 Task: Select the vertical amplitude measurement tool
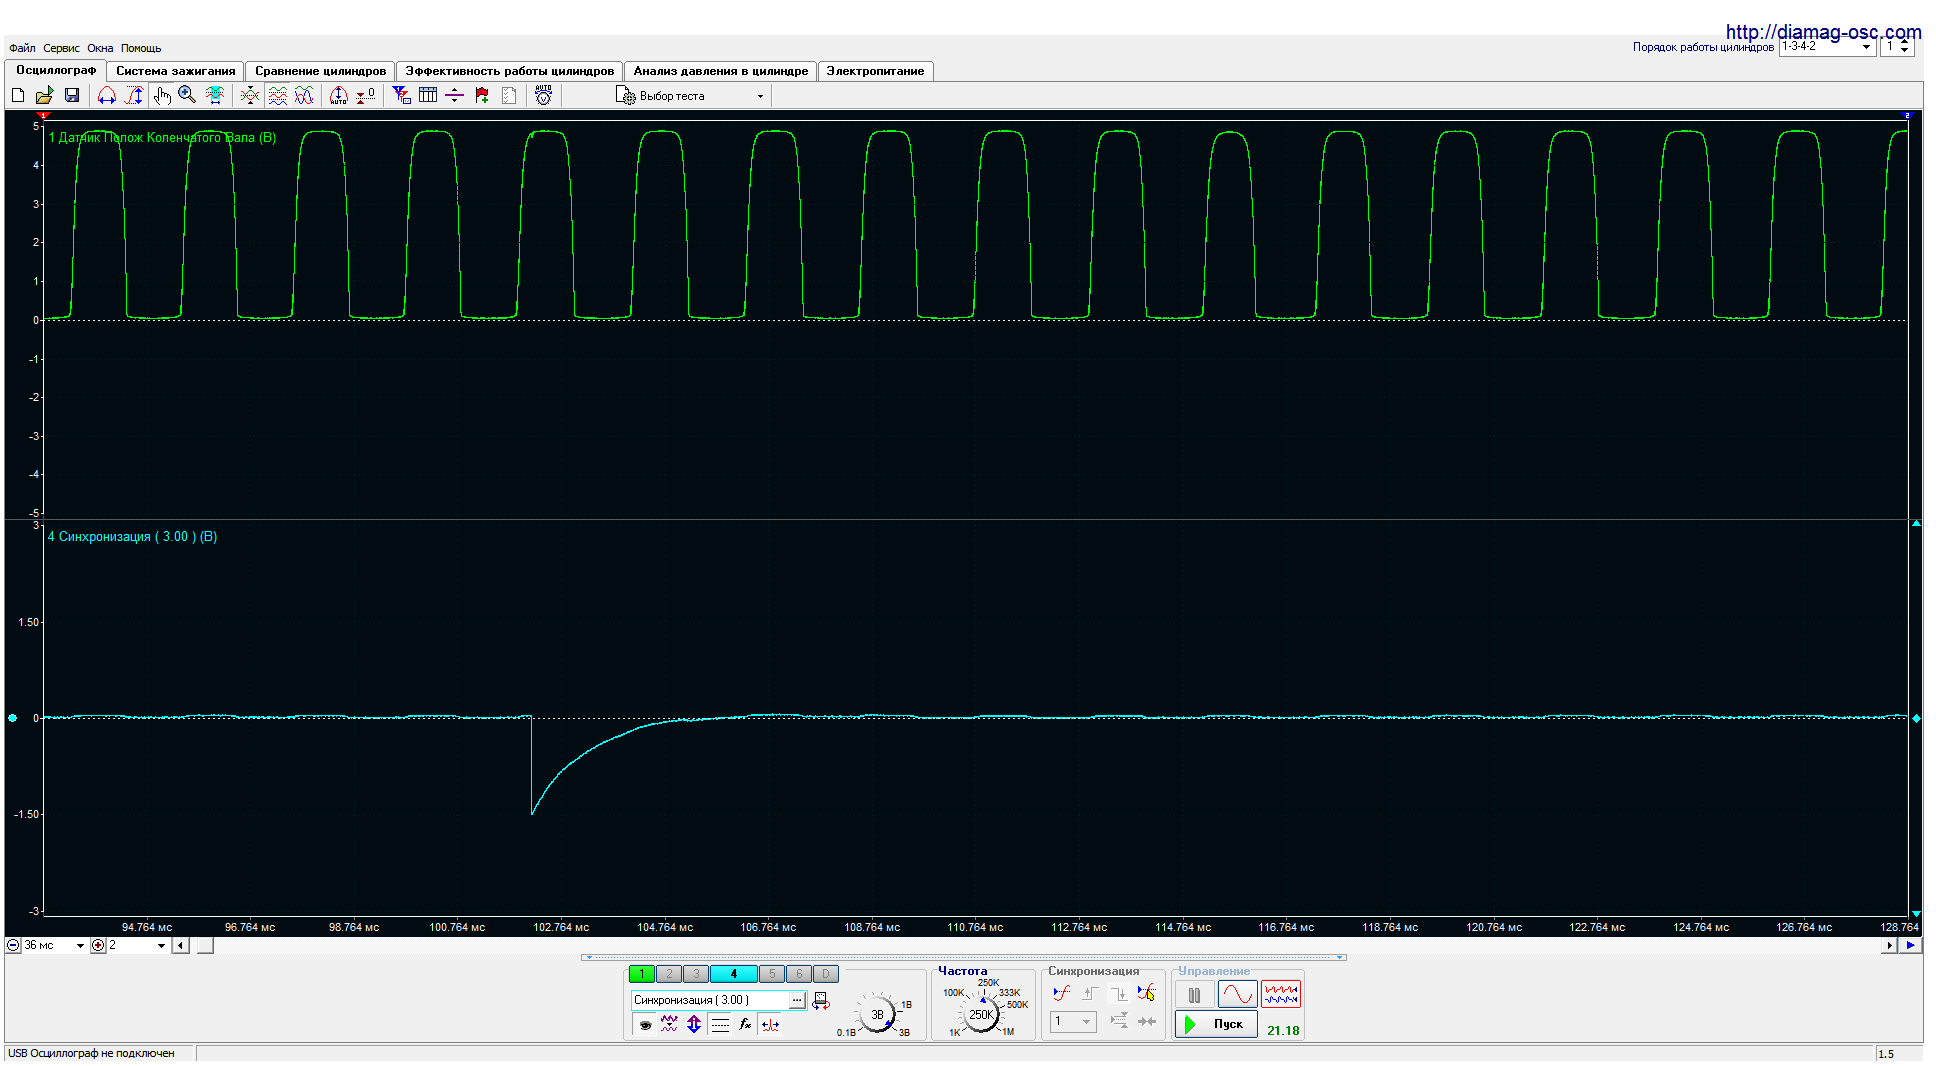(134, 95)
